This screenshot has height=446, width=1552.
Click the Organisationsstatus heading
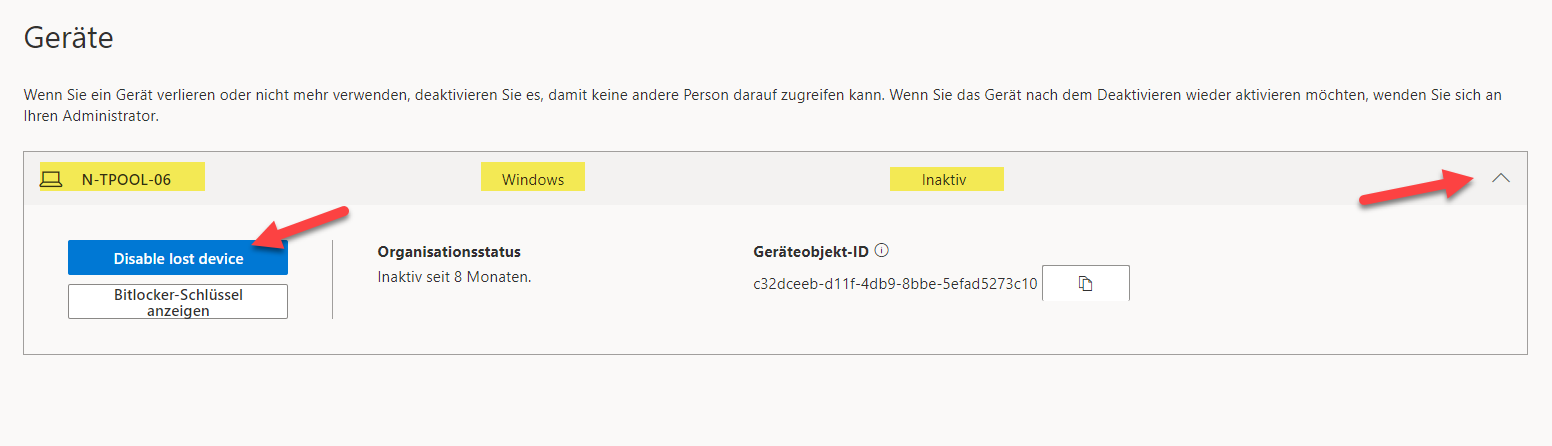[449, 252]
